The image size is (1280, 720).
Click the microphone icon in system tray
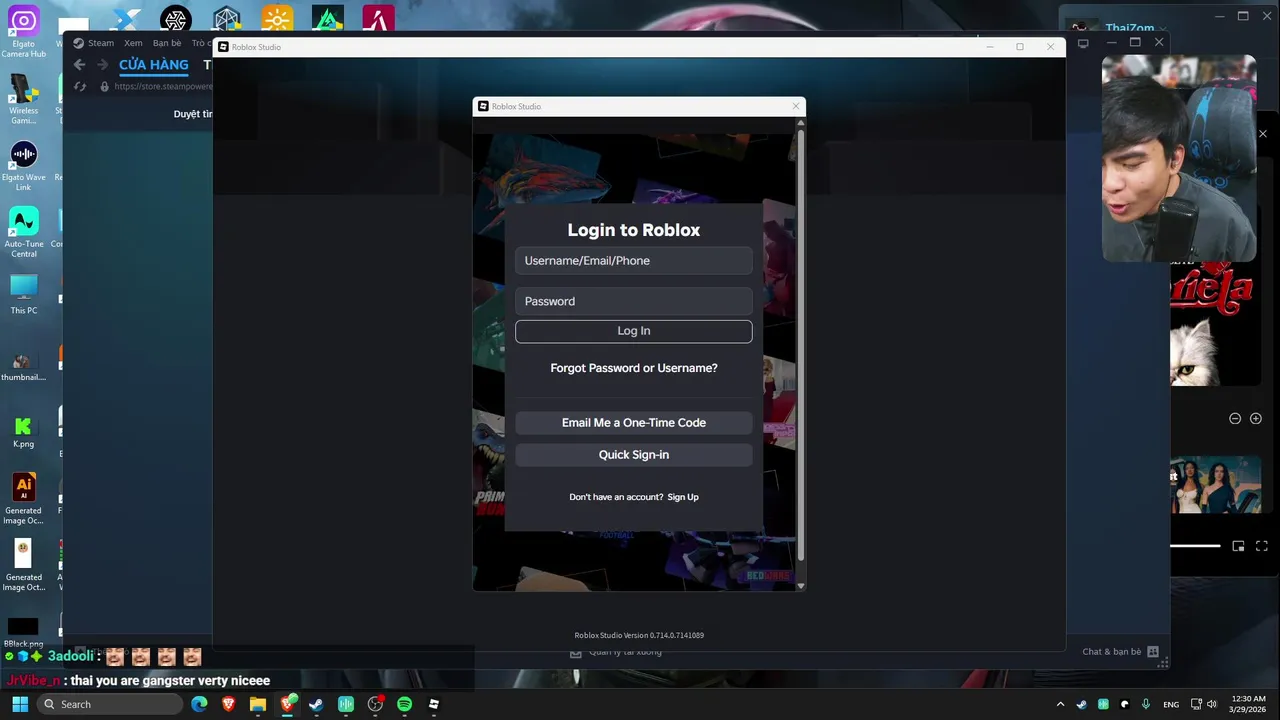click(1146, 704)
